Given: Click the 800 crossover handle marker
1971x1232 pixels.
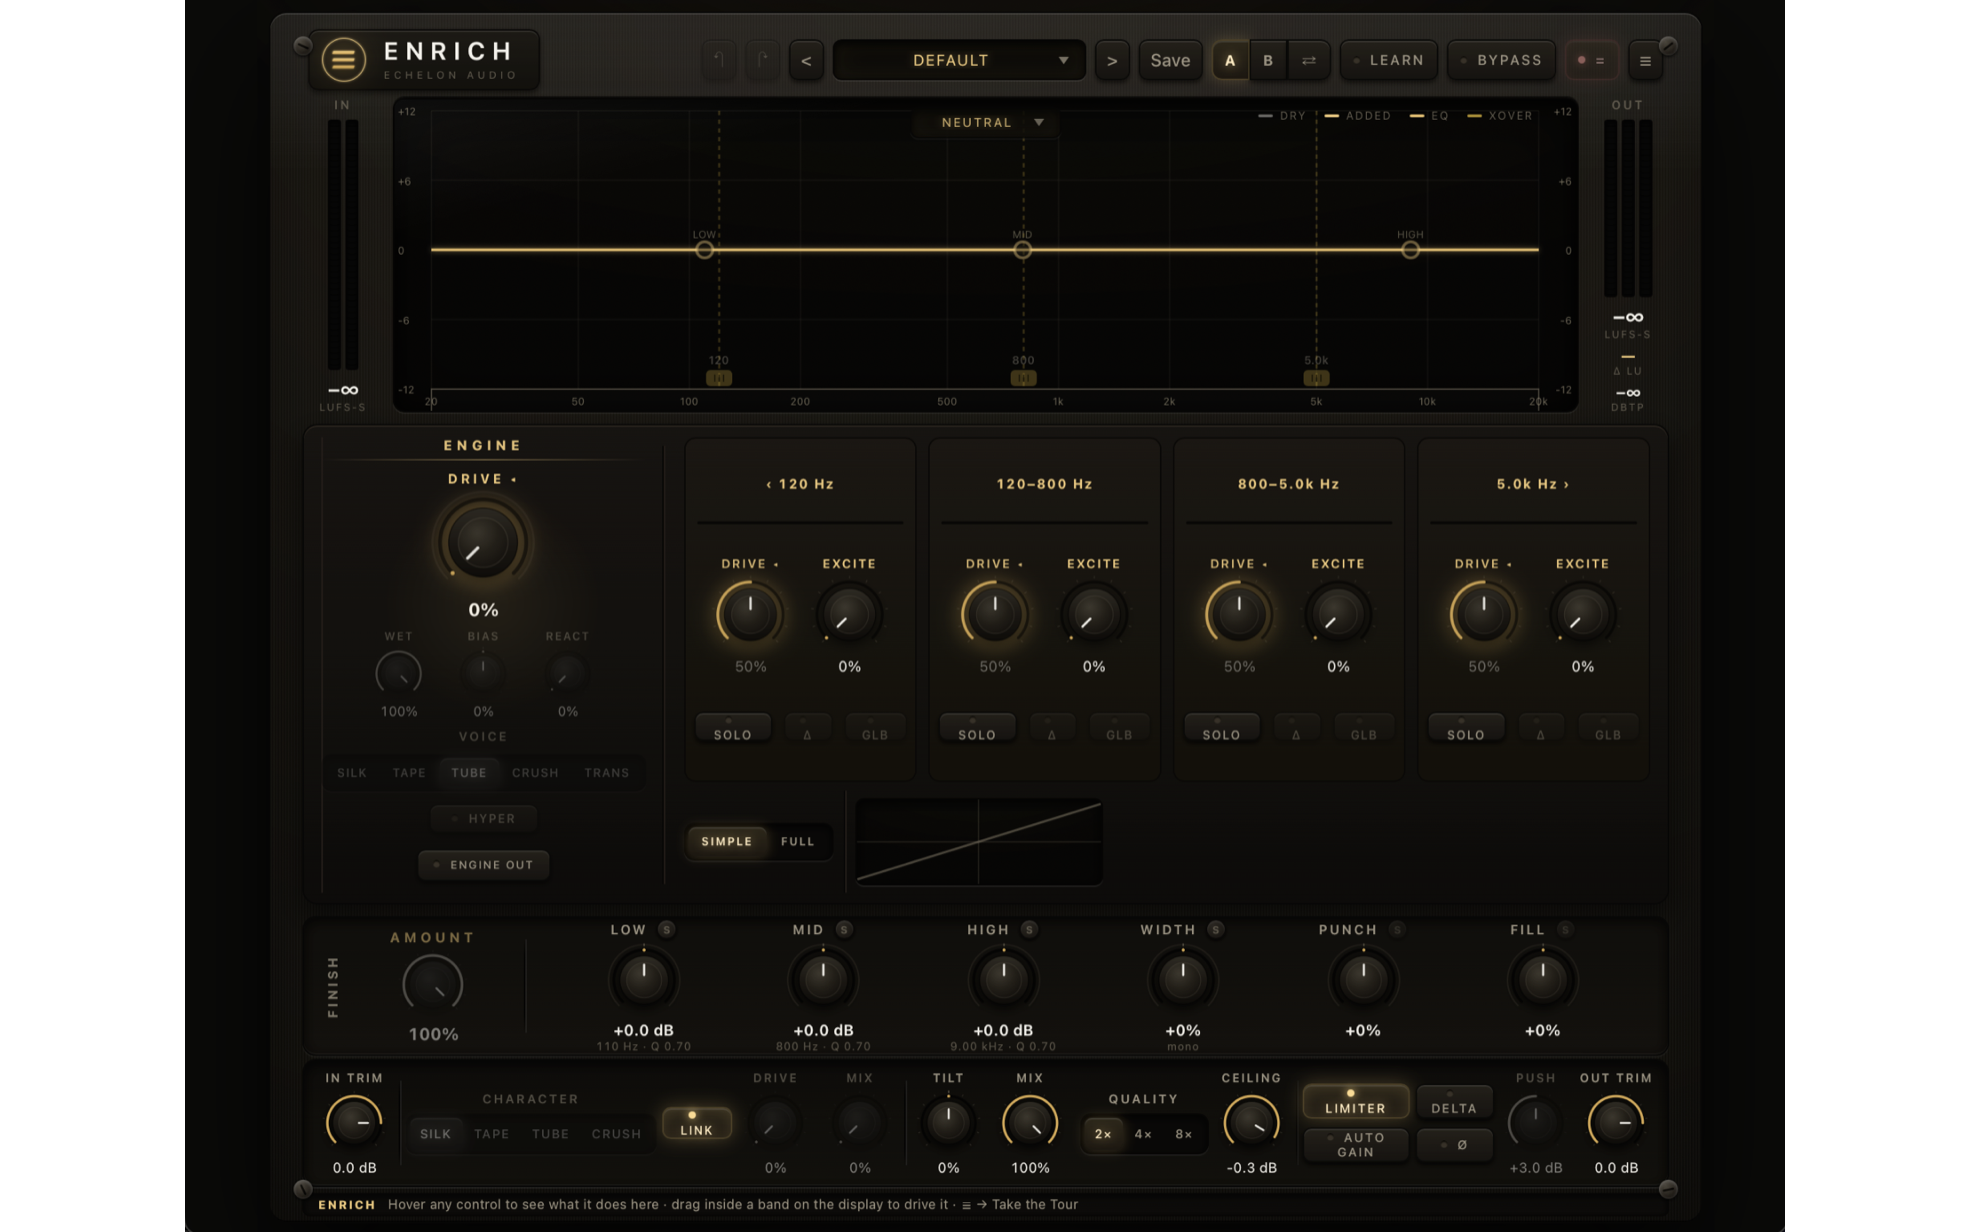Looking at the screenshot, I should pos(1022,378).
